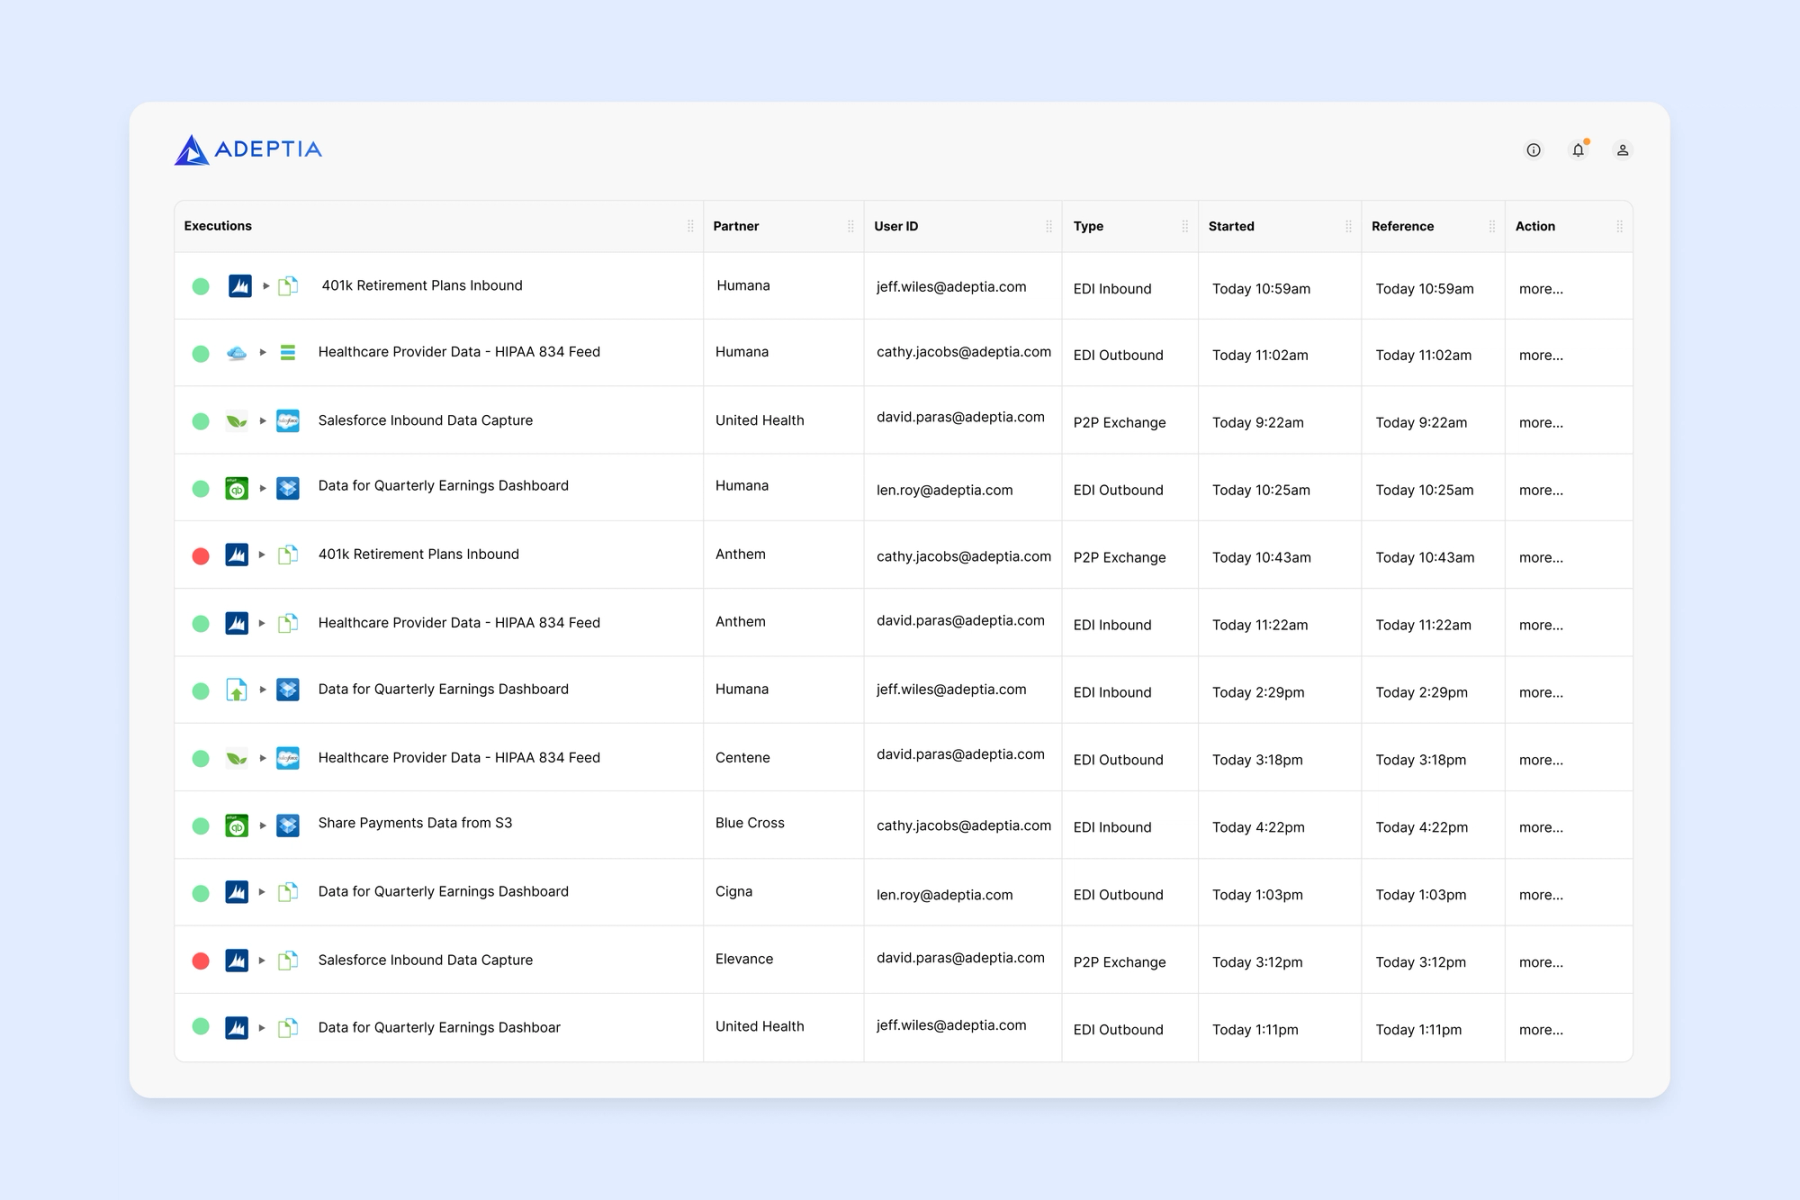Click the Dropbox icon in the Blue Cross row
This screenshot has height=1200, width=1800.
point(288,825)
